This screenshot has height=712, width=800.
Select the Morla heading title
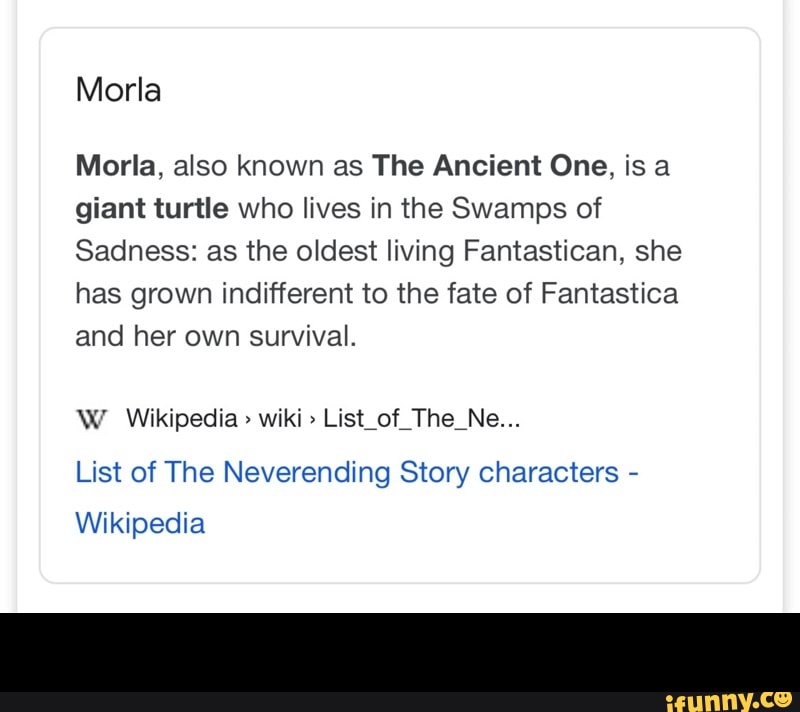[x=117, y=90]
